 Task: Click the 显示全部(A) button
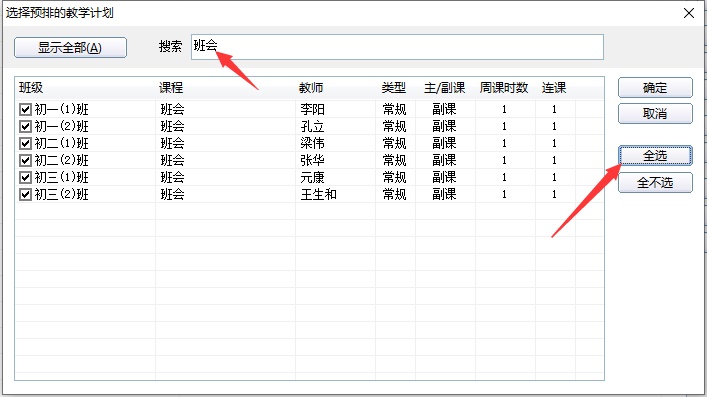(x=70, y=47)
